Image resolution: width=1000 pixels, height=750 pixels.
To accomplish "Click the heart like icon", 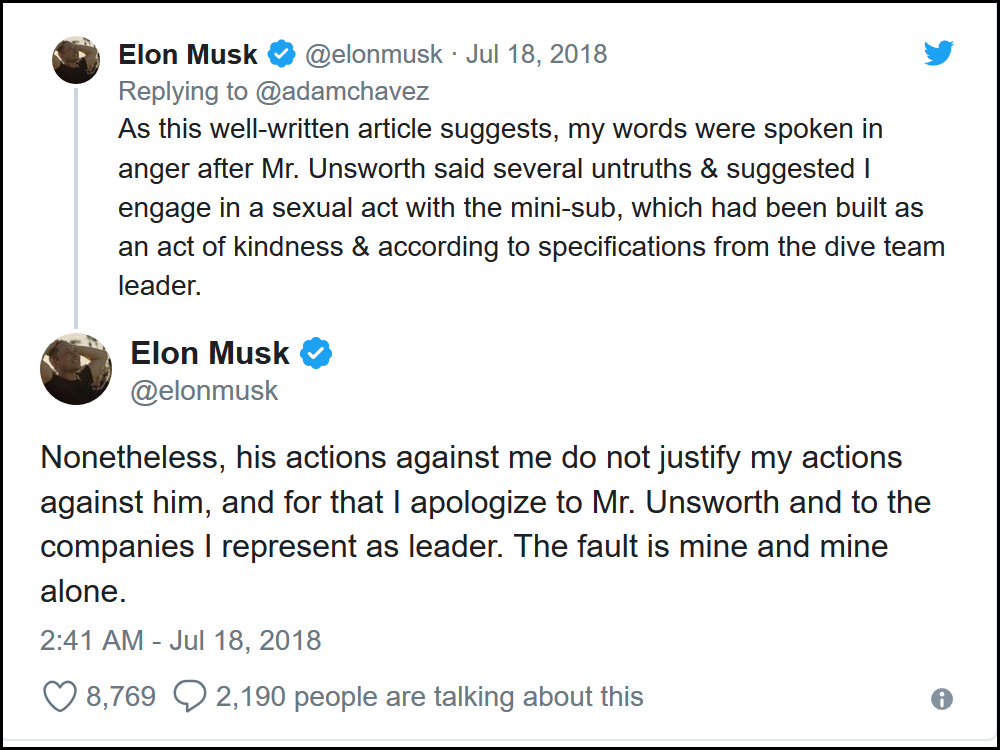I will tap(60, 696).
